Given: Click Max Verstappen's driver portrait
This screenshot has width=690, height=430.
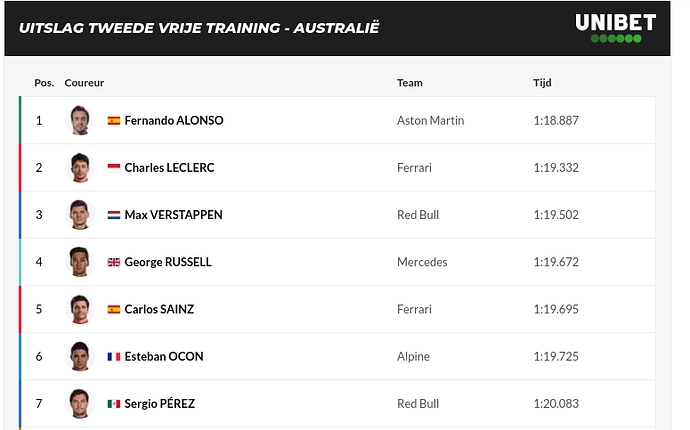Looking at the screenshot, I should pos(80,214).
